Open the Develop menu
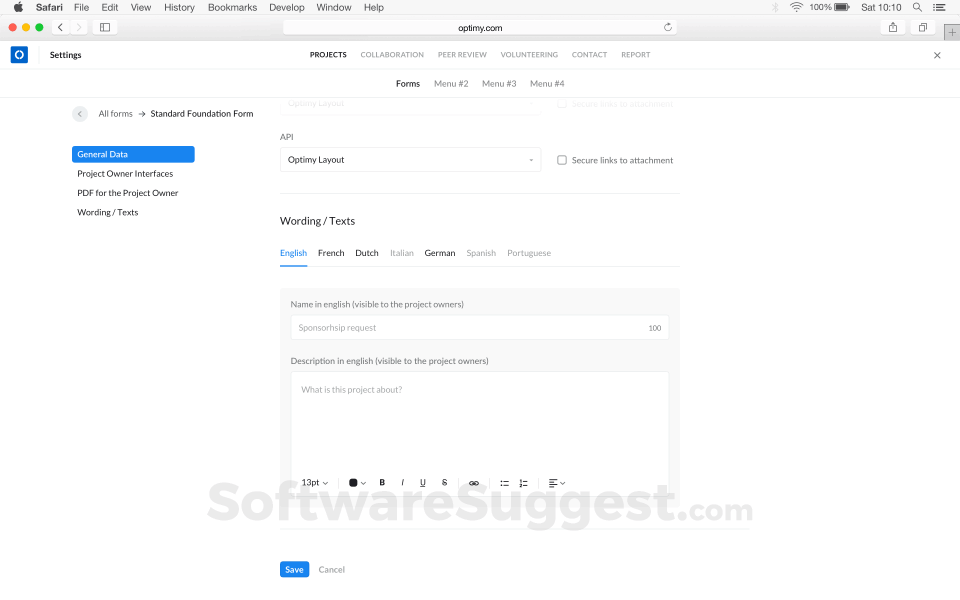Viewport: 960px width, 600px height. pos(287,7)
